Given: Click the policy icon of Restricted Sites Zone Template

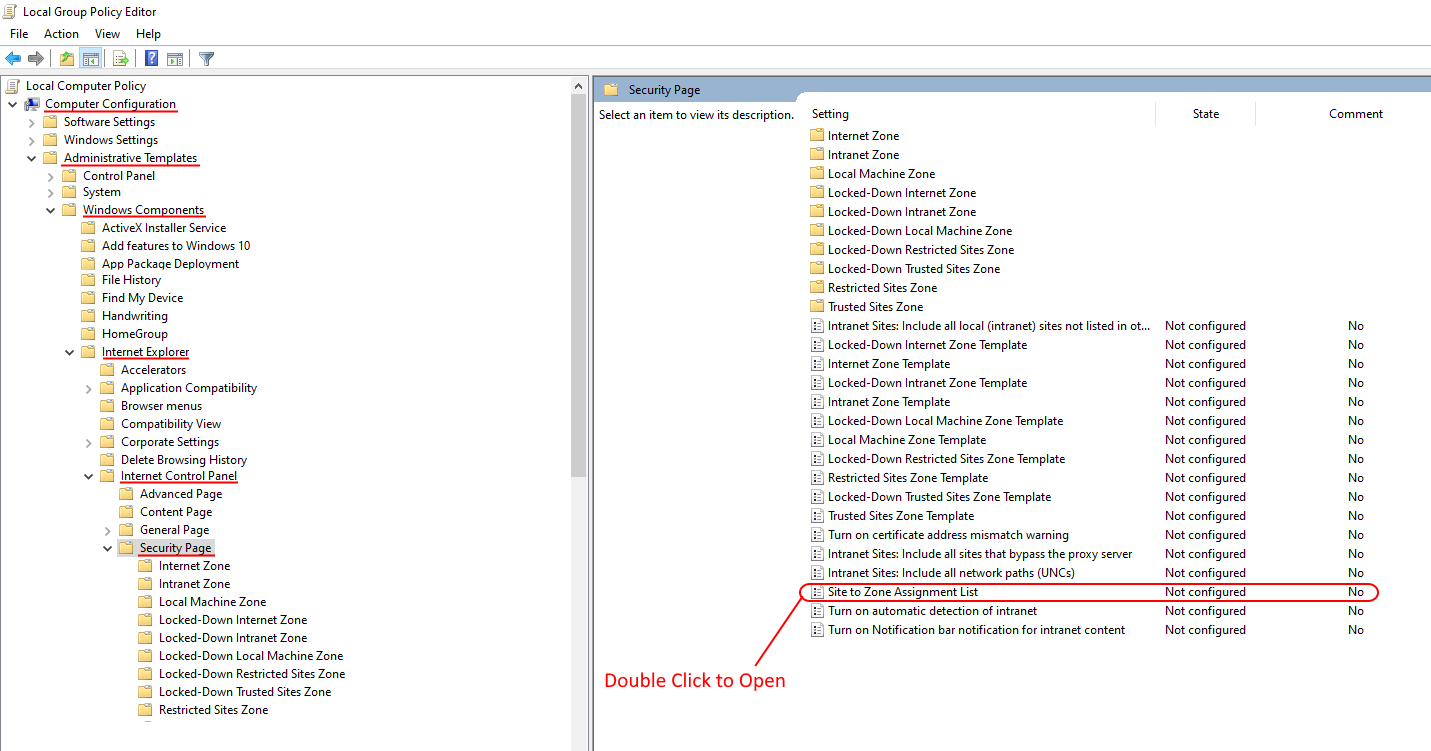Looking at the screenshot, I should (816, 478).
